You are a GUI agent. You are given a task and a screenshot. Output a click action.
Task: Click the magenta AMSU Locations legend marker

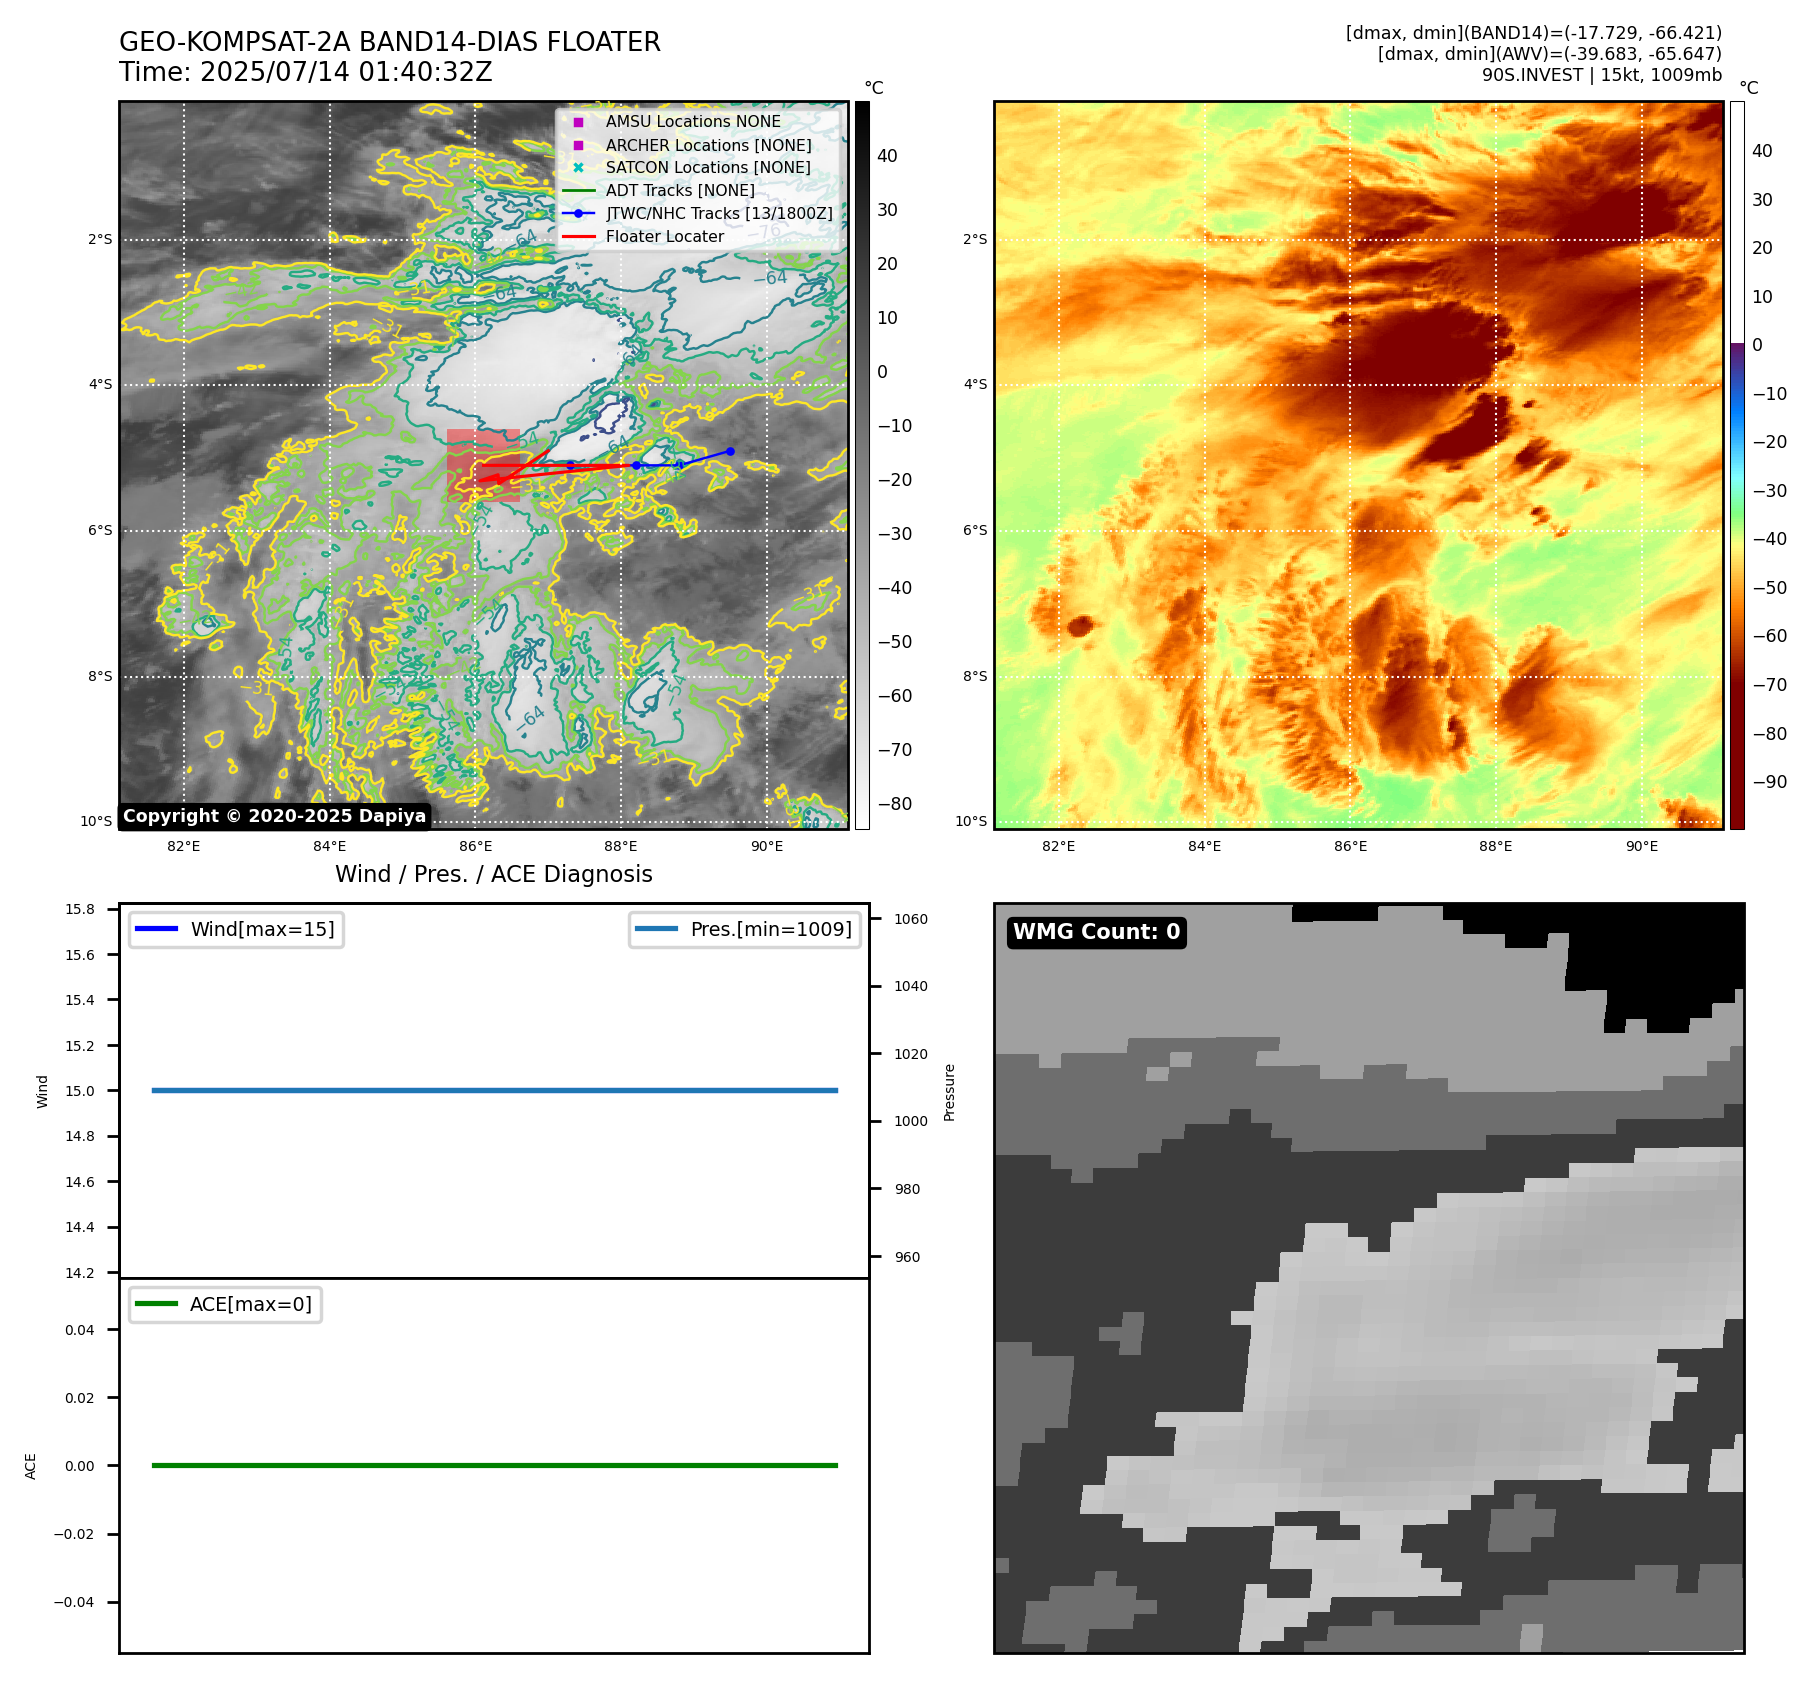coord(578,122)
